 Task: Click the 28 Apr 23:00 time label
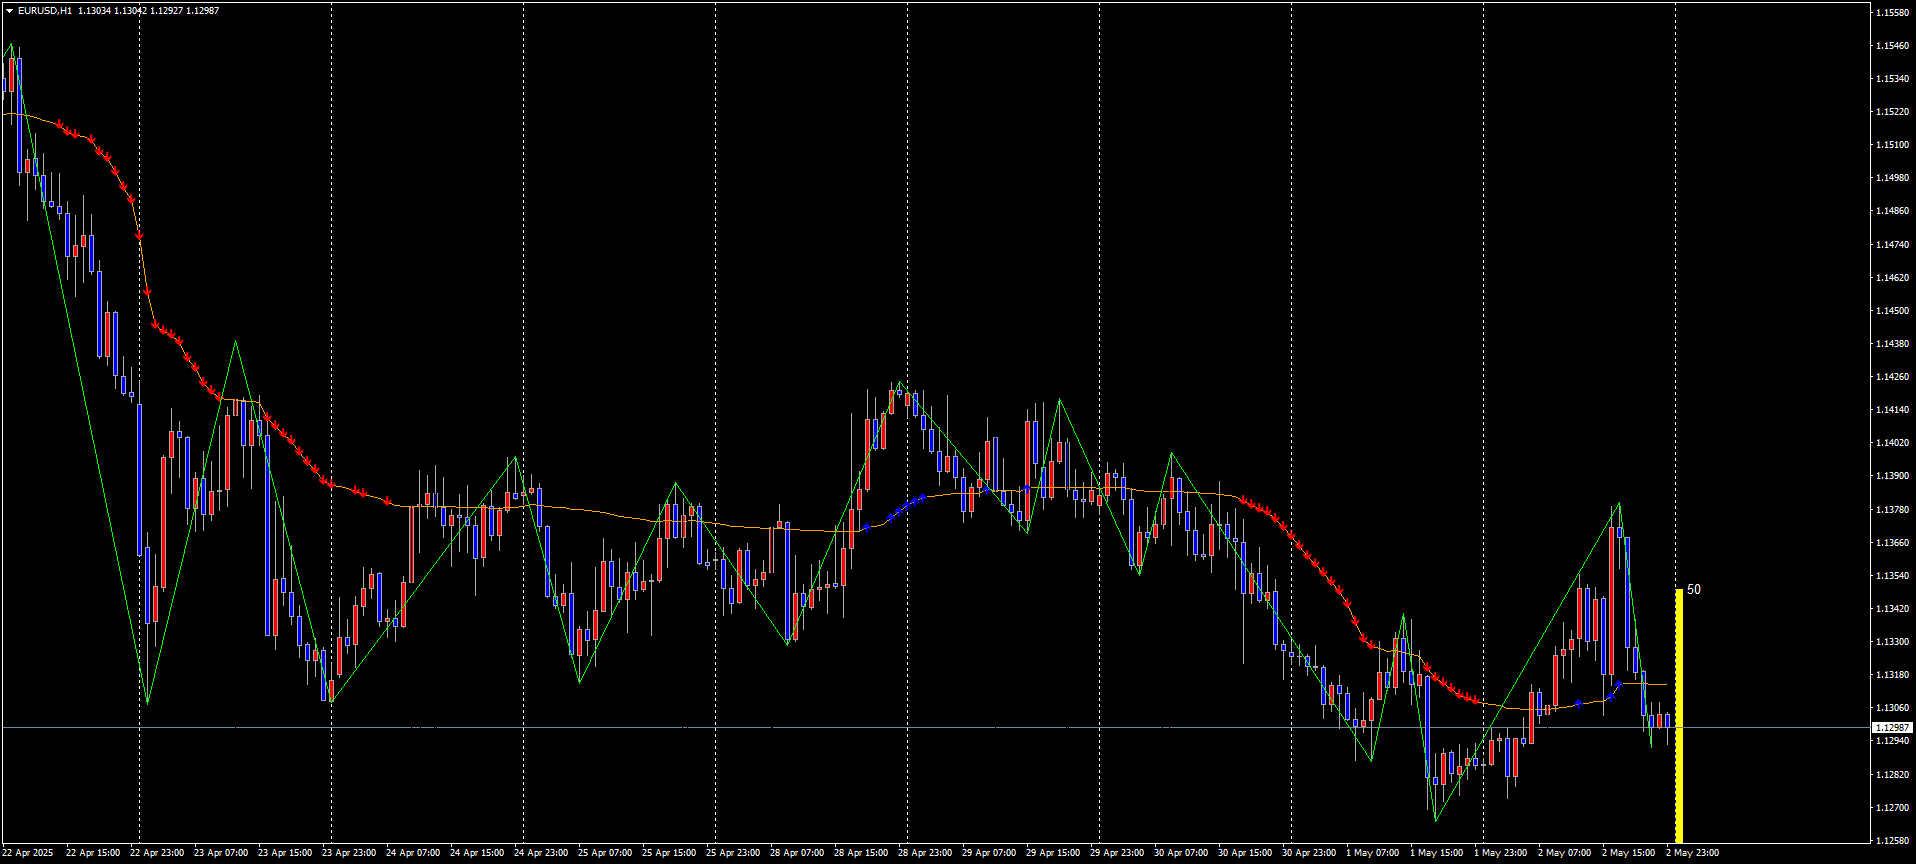coord(925,853)
